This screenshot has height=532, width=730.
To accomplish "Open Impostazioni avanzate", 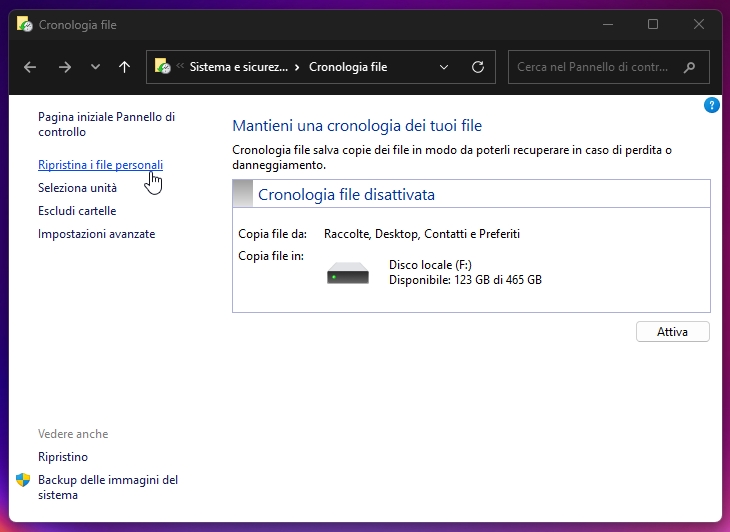I will coord(97,234).
